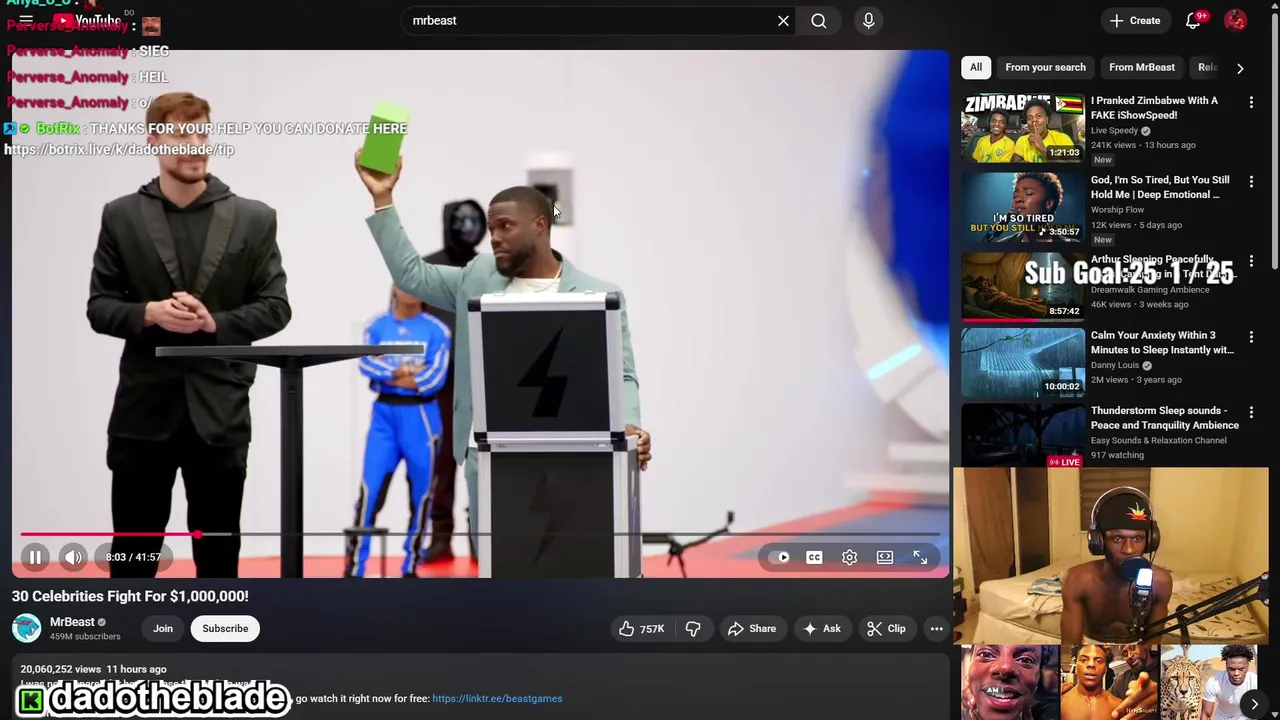Open Calm Your Anxiety rain video thumbnail

point(1023,362)
